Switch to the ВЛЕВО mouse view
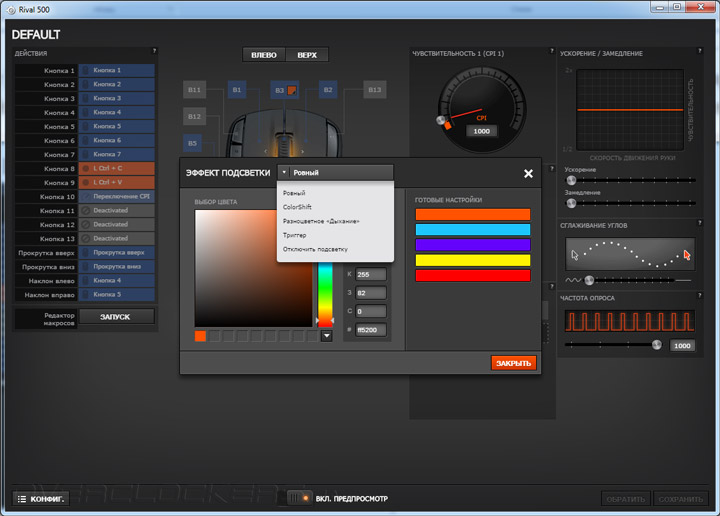Image resolution: width=720 pixels, height=516 pixels. (x=264, y=55)
